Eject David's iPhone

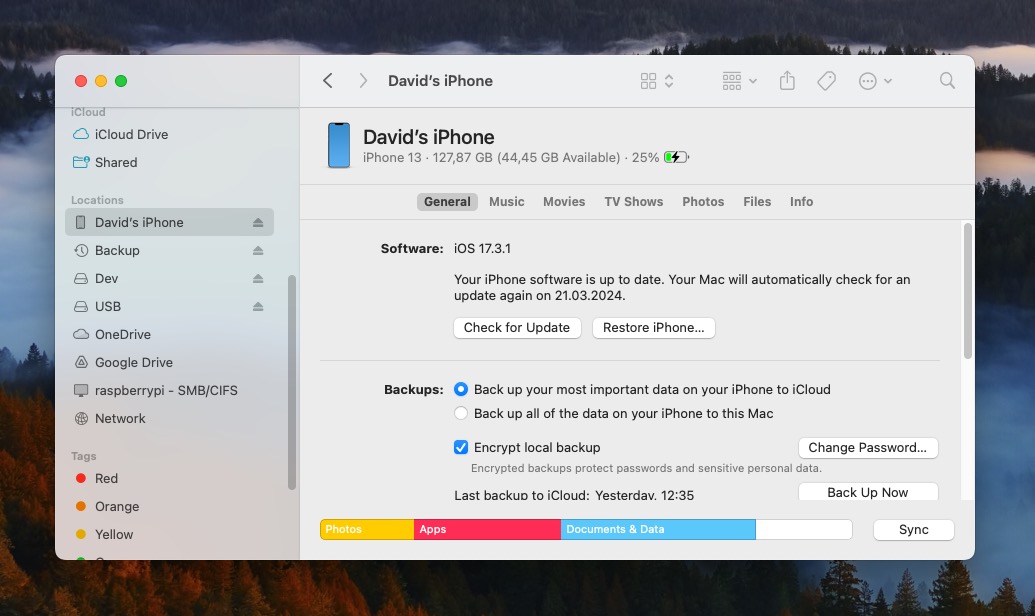[258, 222]
